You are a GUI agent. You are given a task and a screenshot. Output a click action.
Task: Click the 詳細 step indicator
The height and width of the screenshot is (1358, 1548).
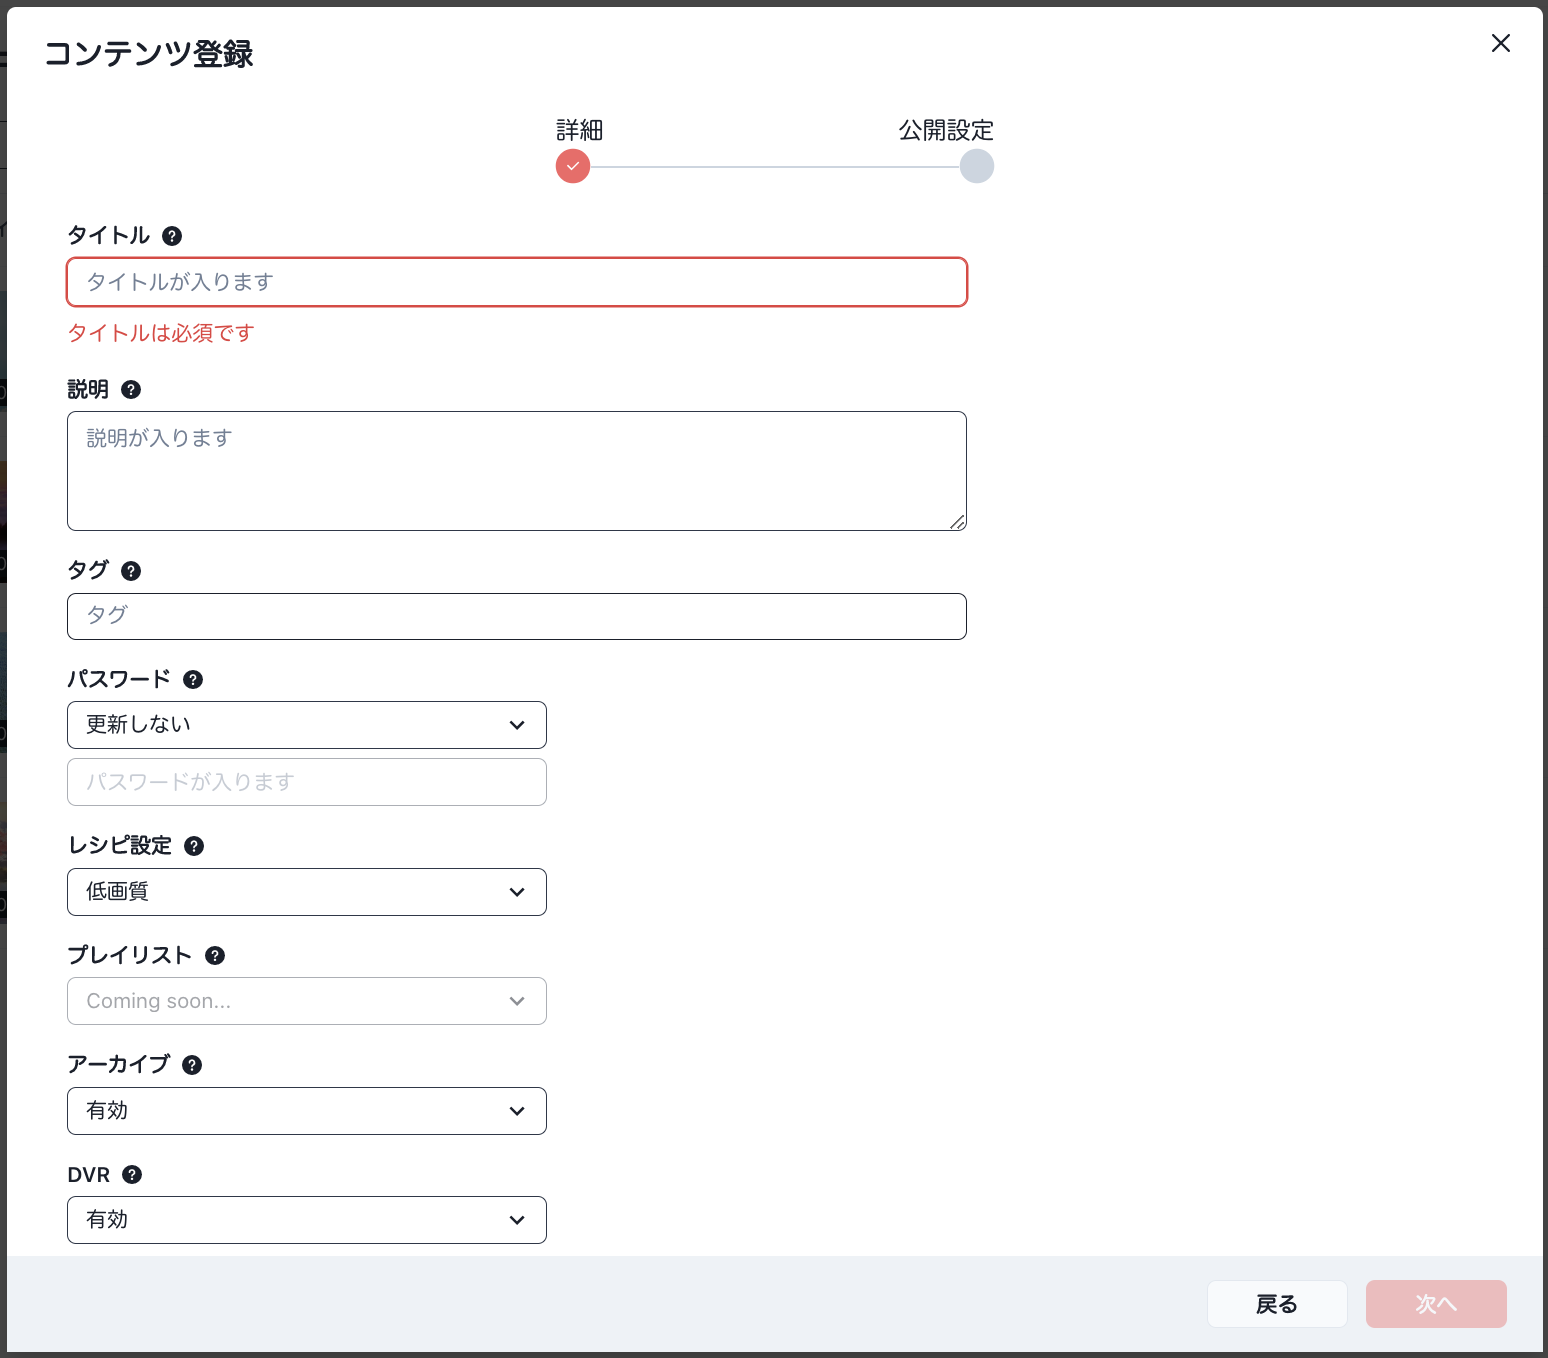tap(573, 166)
